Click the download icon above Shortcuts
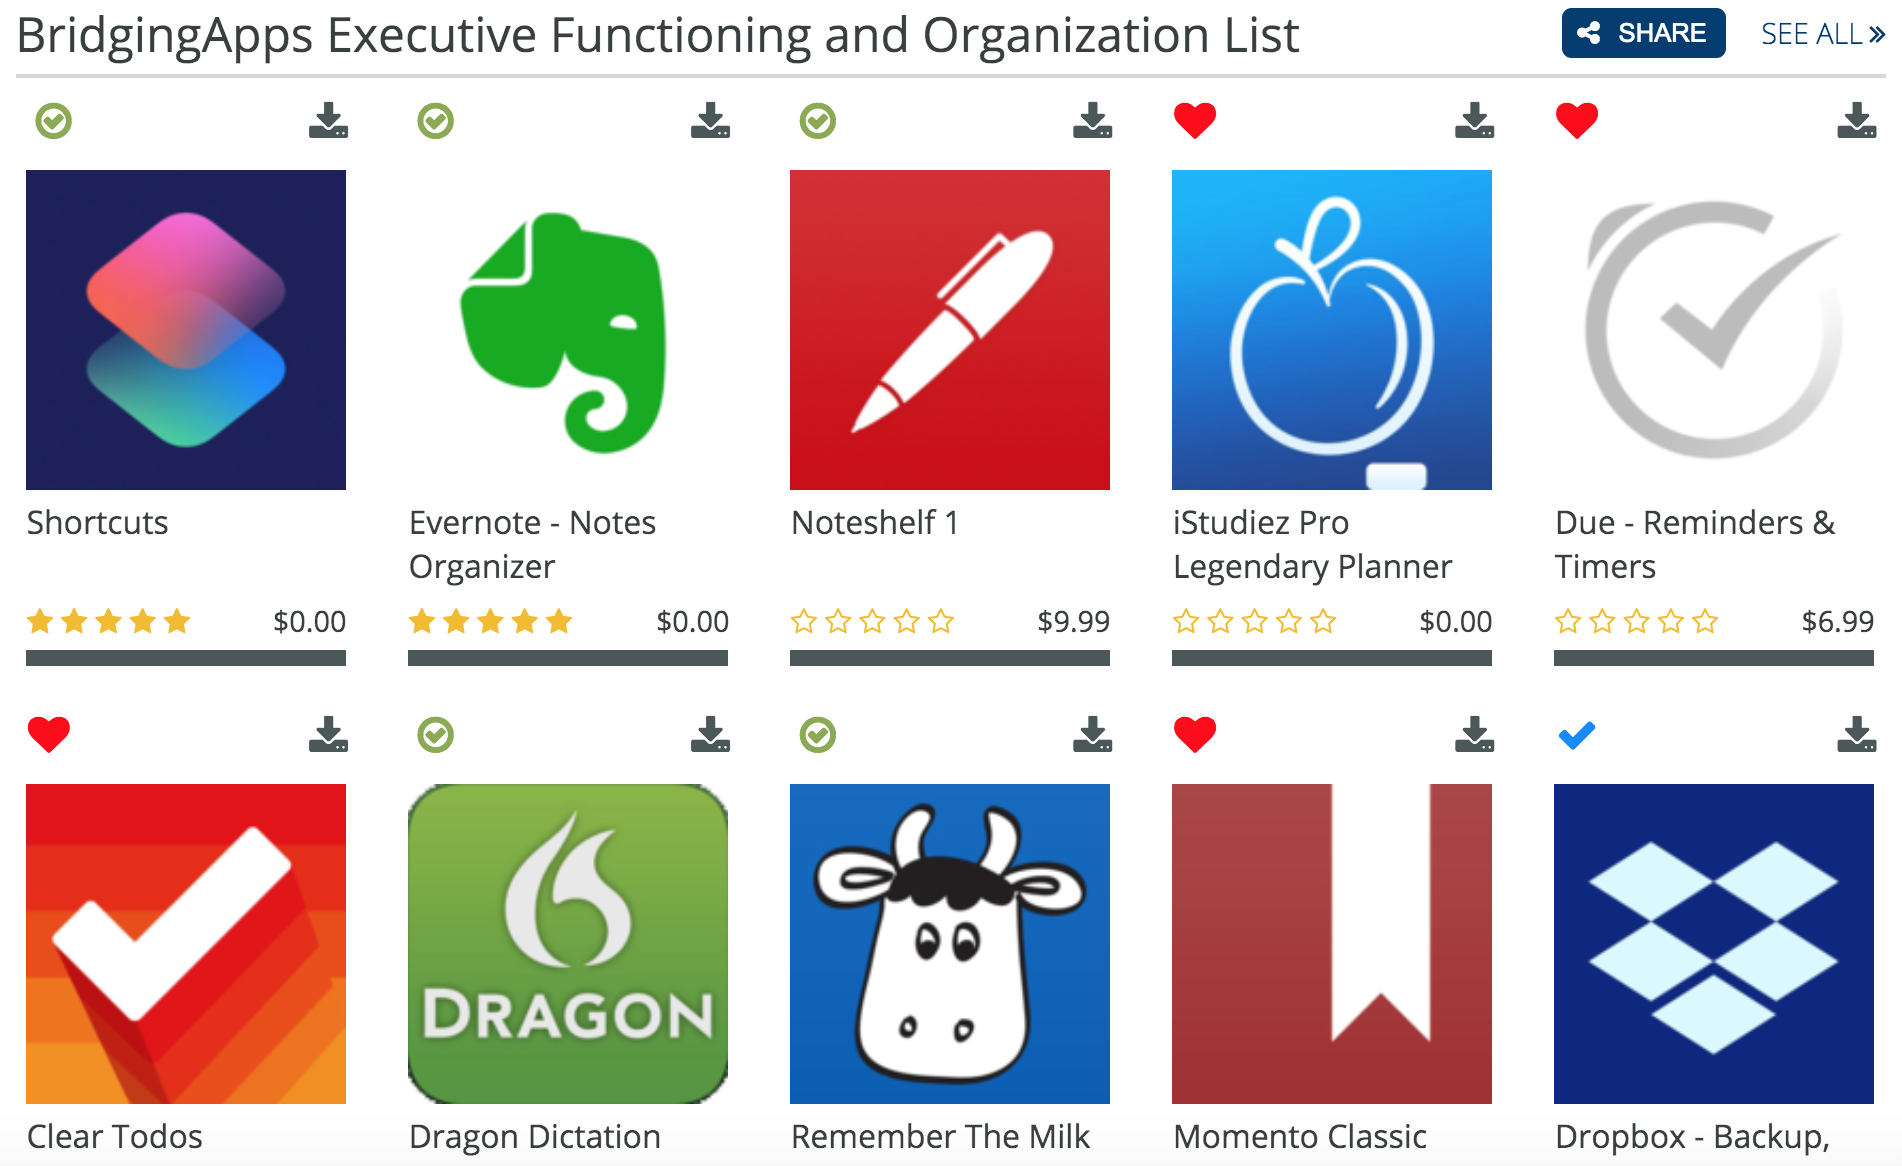The image size is (1902, 1166). (x=328, y=120)
